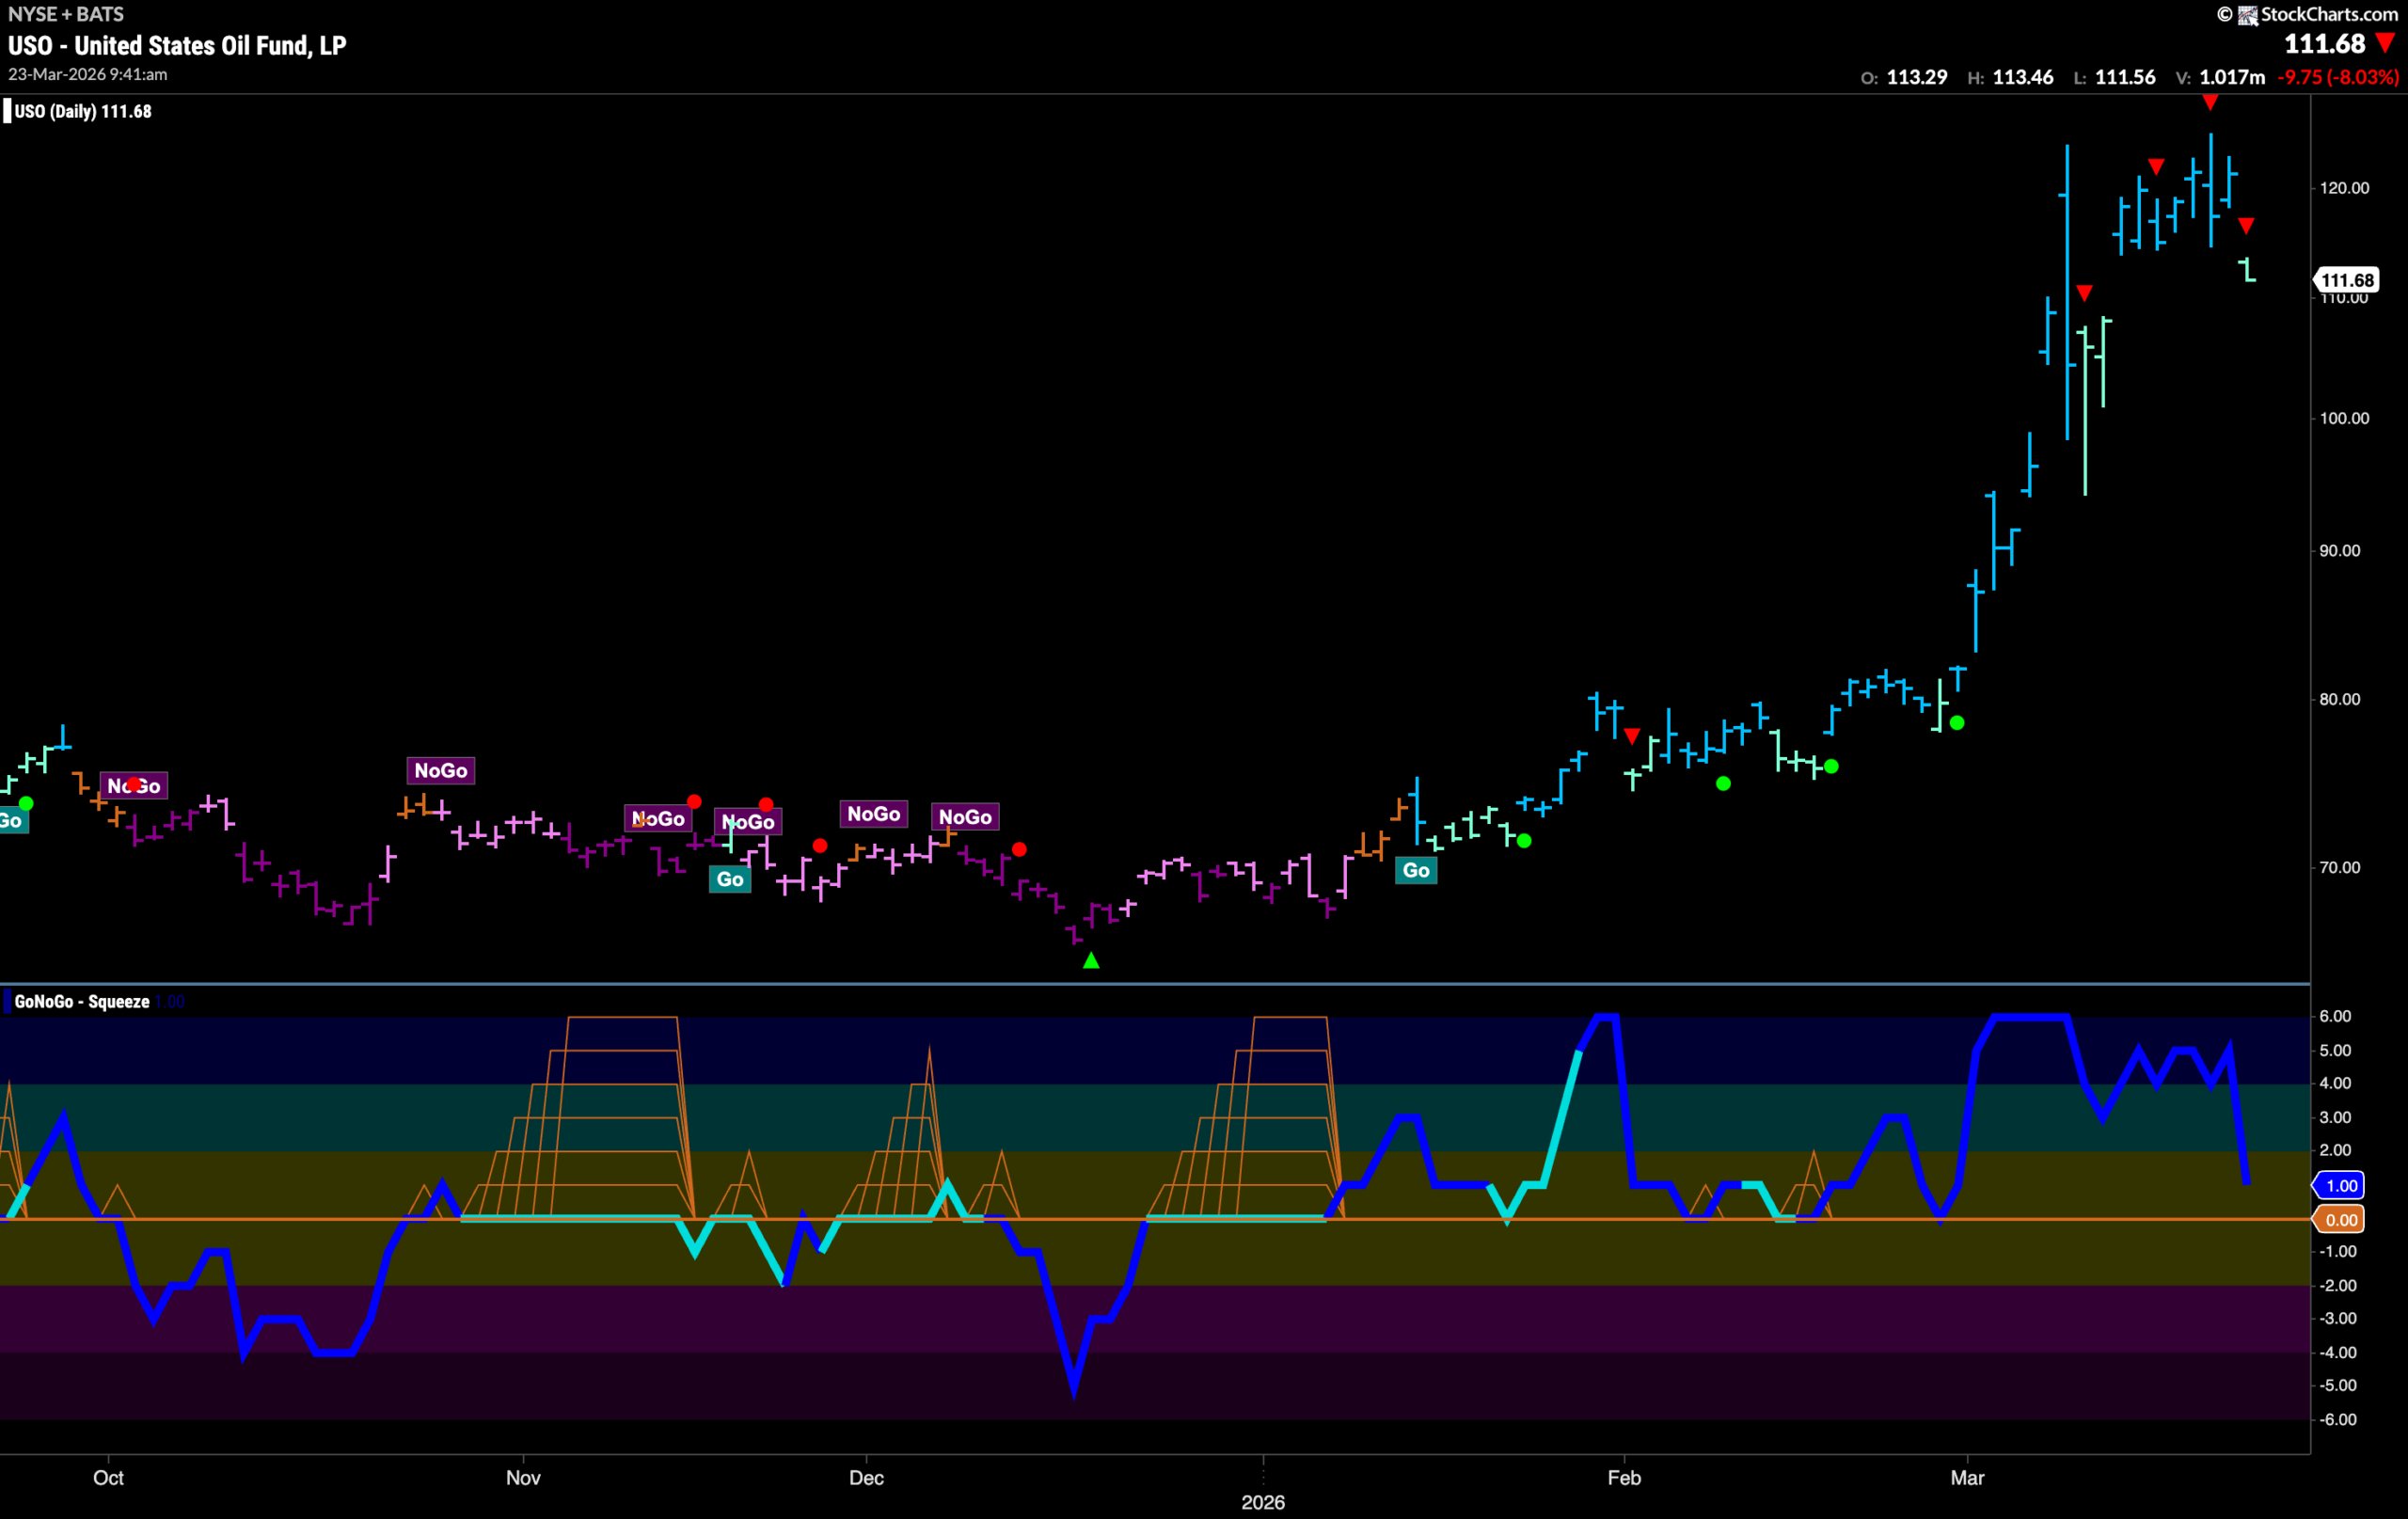The image size is (2408, 1519).
Task: Click the 23-Mar-2026 9:41:am timestamp
Action: (x=88, y=75)
